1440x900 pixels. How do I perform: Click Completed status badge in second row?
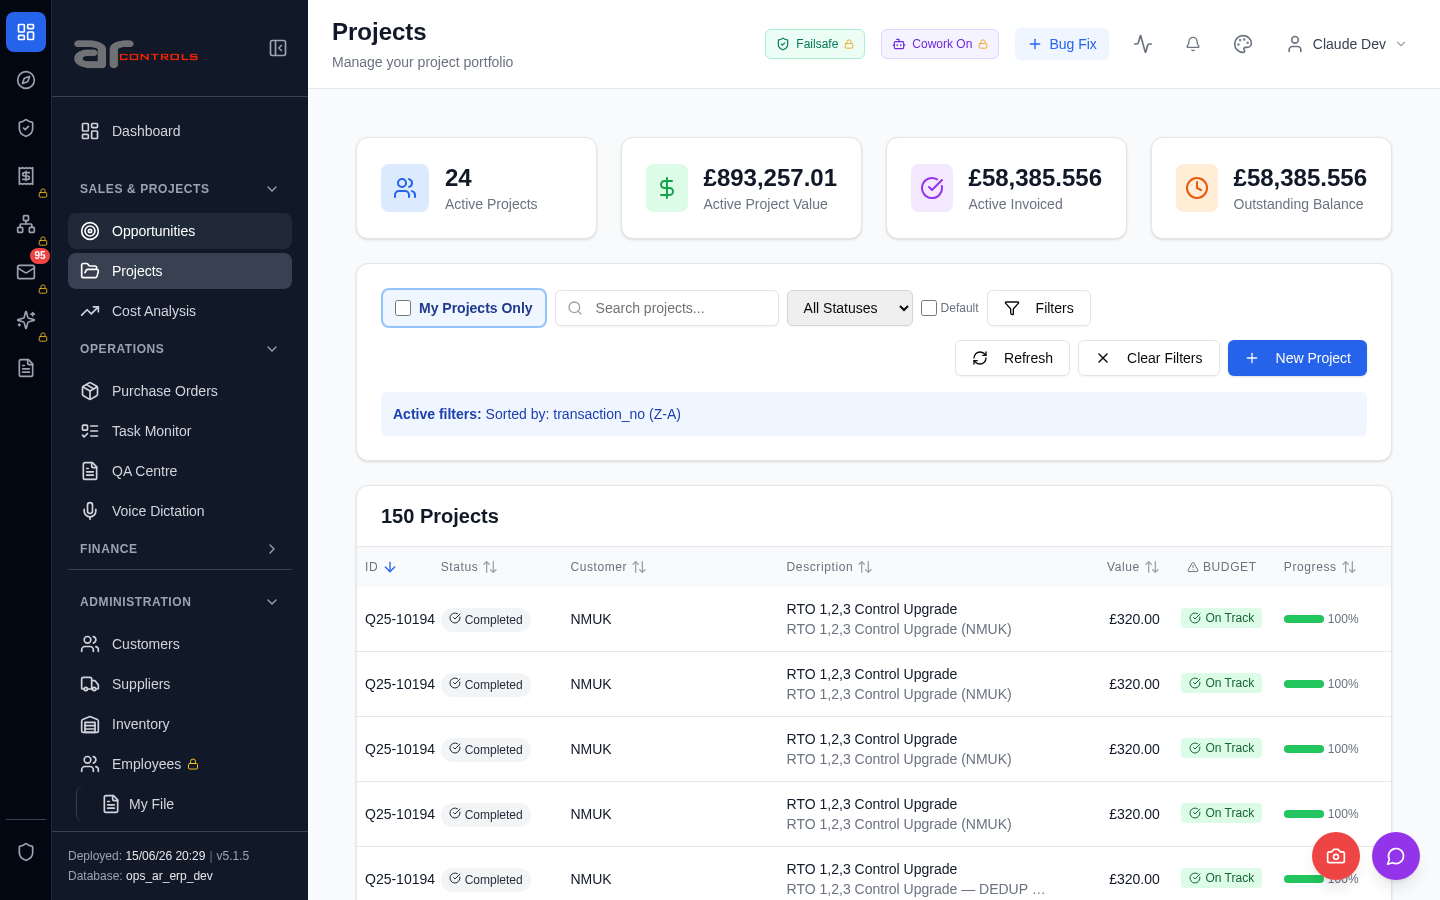(486, 685)
